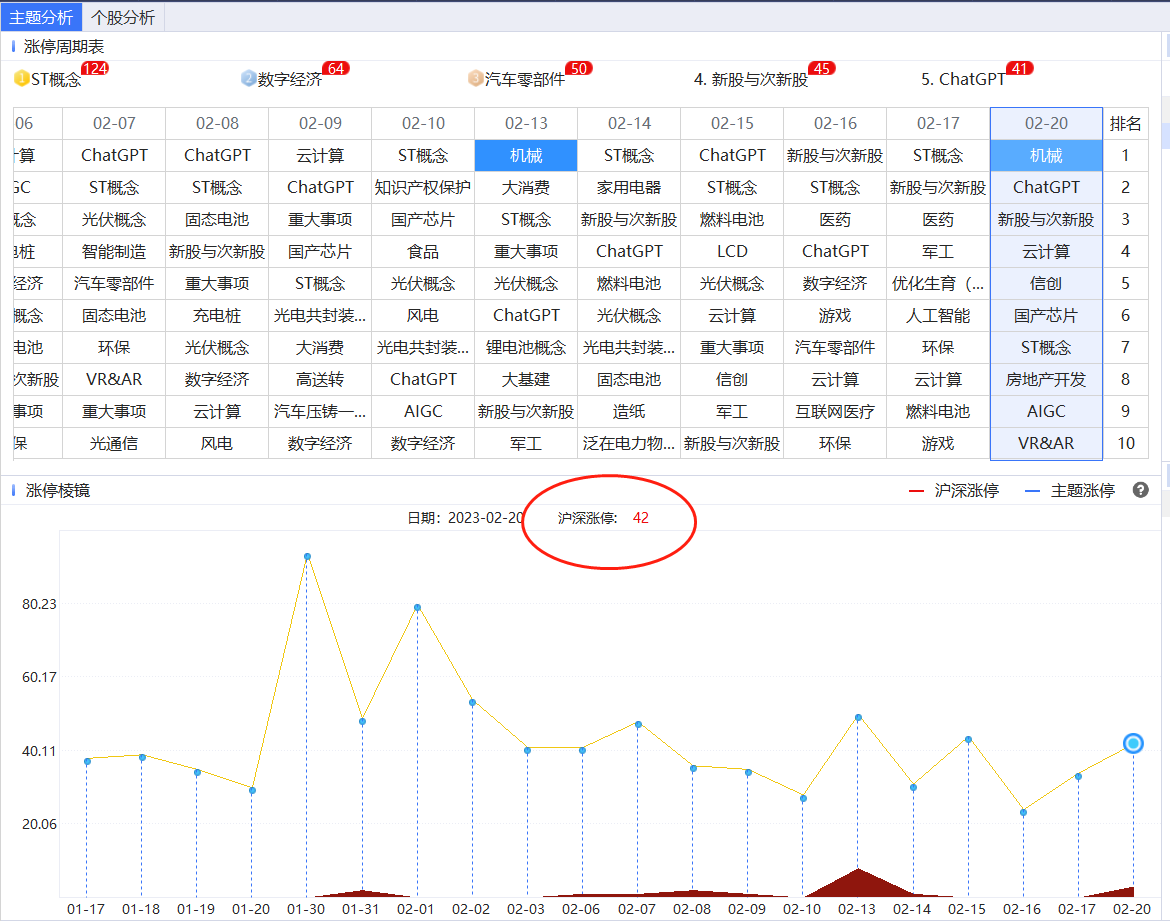The image size is (1170, 921).
Task: Click the highlighted 02-20 chart data point
Action: coord(1133,743)
